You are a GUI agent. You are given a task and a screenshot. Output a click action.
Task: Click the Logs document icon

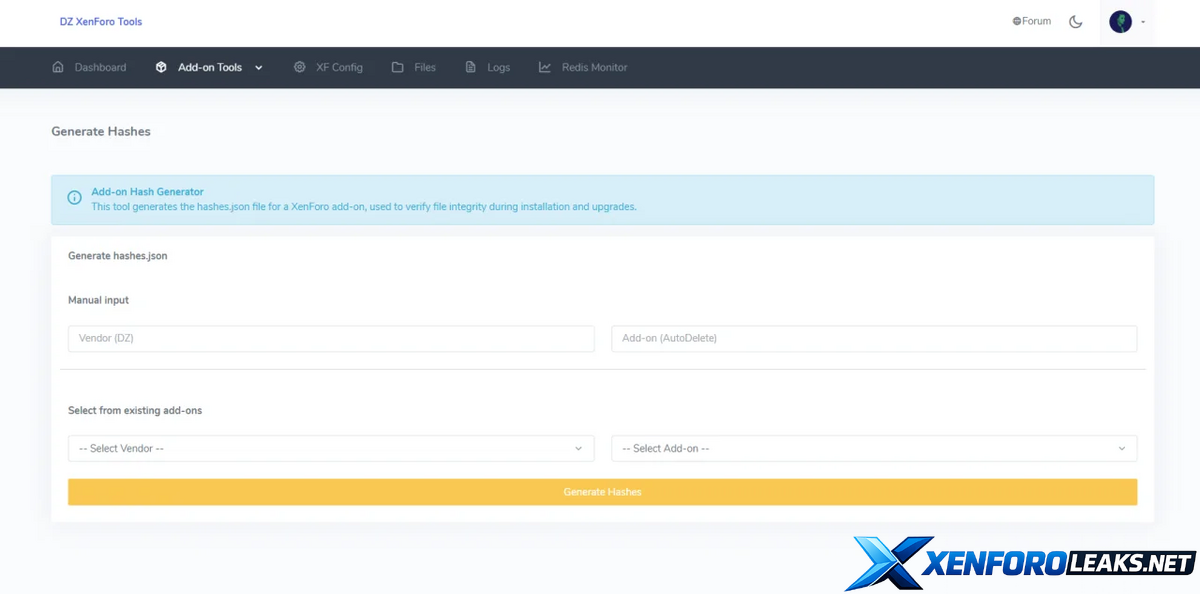pos(470,67)
